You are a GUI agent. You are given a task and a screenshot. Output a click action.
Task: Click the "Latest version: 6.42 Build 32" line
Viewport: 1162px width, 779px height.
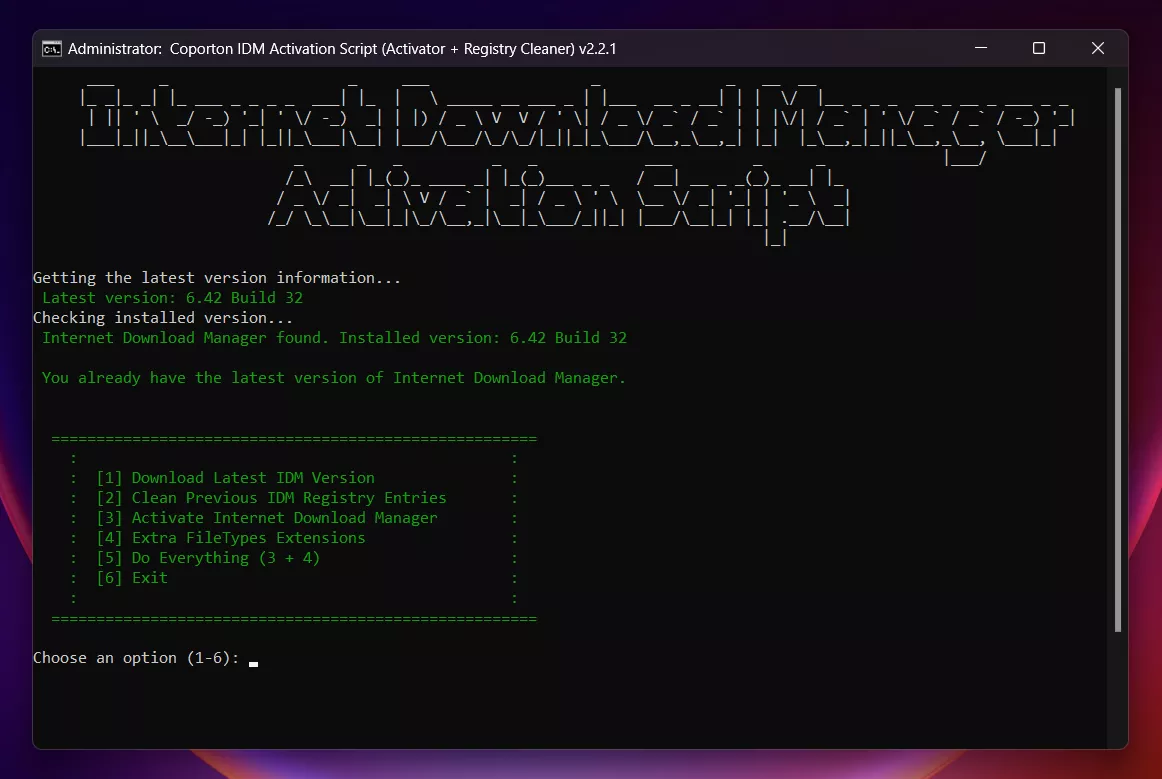click(172, 298)
